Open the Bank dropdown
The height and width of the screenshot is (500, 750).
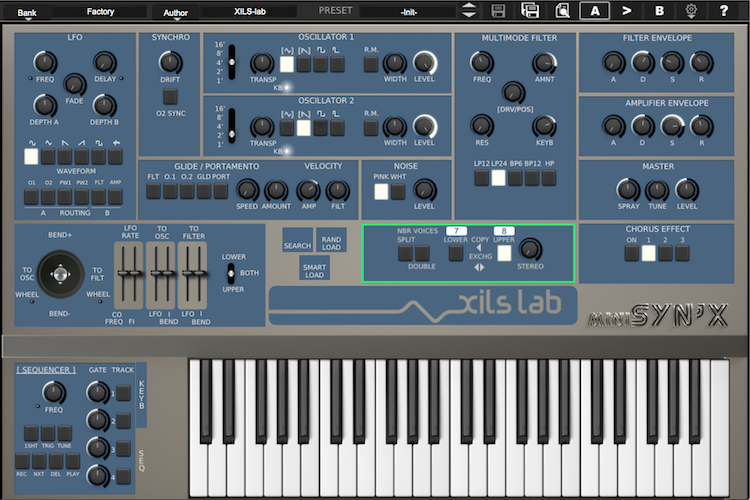click(x=27, y=13)
